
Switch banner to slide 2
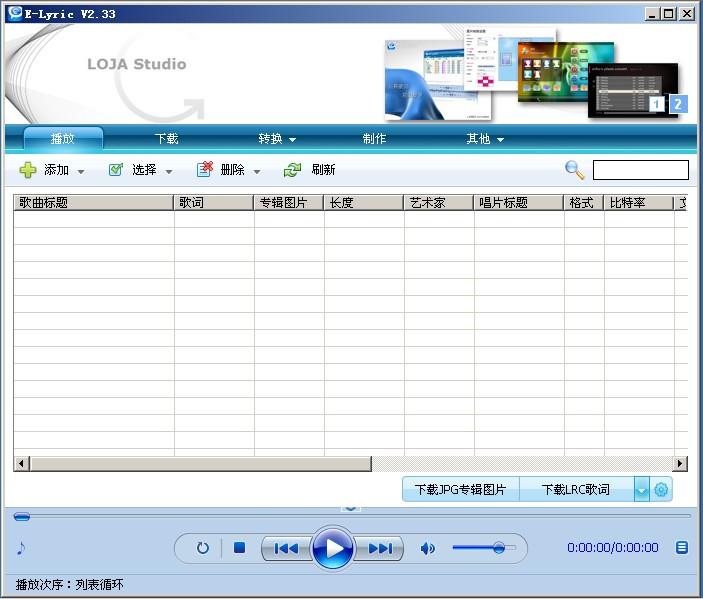tap(678, 104)
